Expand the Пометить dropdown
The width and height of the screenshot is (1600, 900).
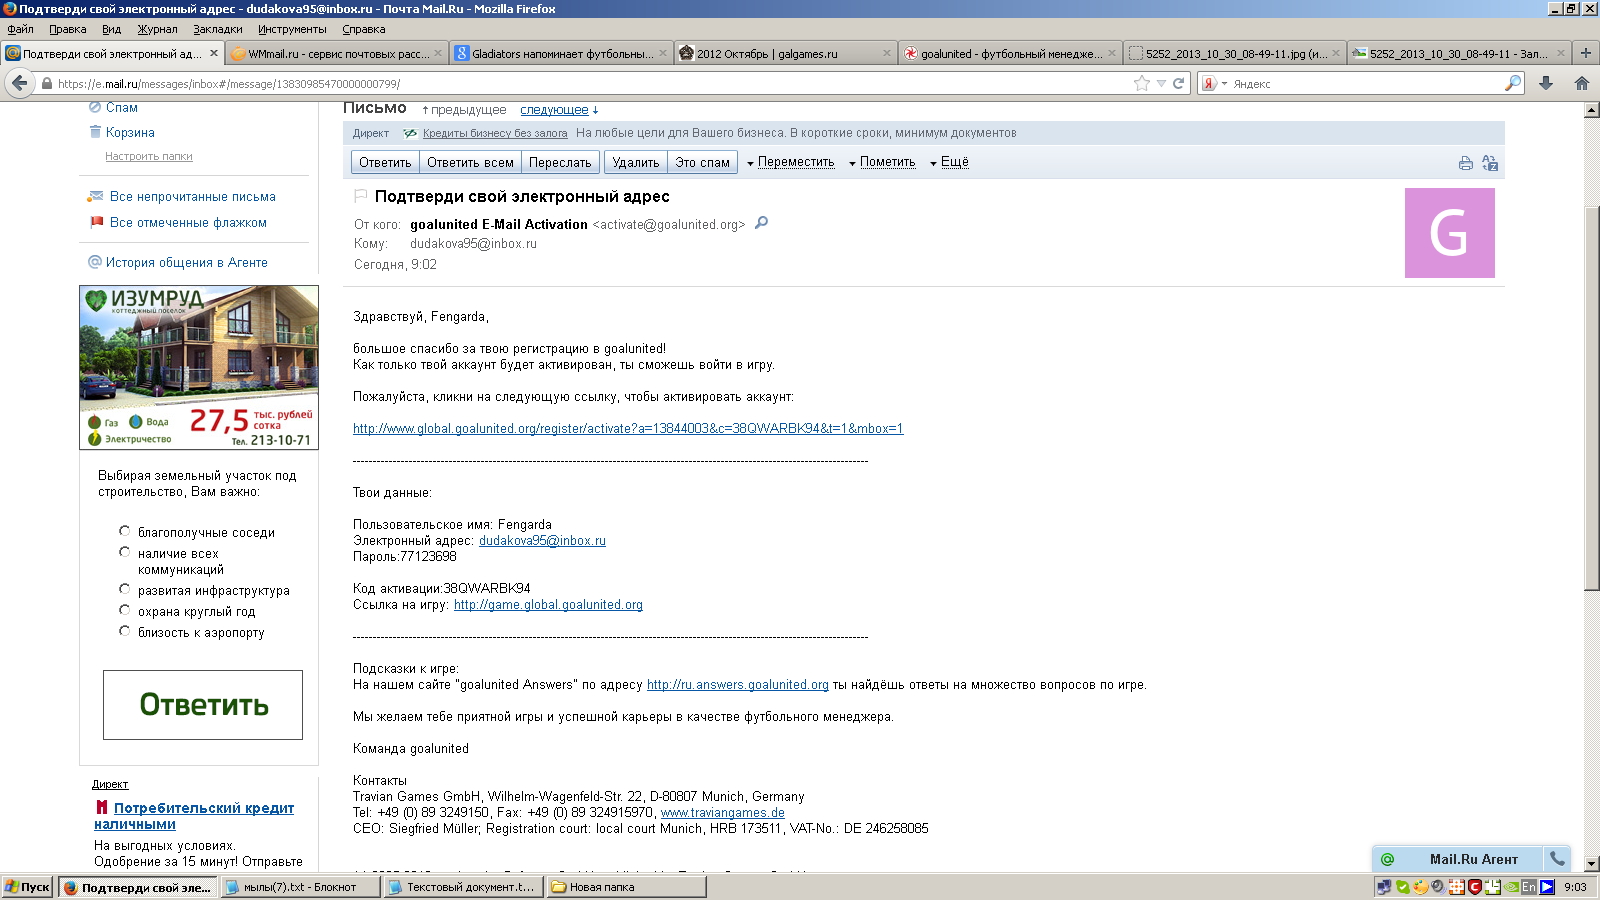coord(882,162)
